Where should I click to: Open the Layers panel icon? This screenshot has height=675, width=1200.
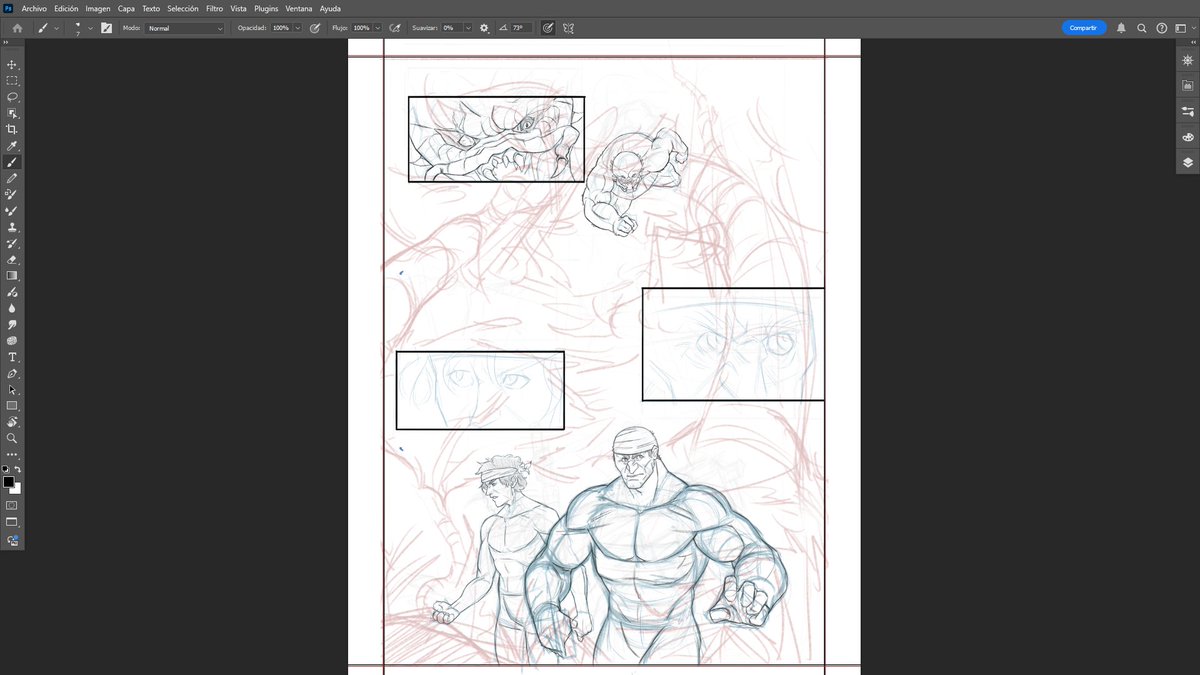[x=1188, y=162]
